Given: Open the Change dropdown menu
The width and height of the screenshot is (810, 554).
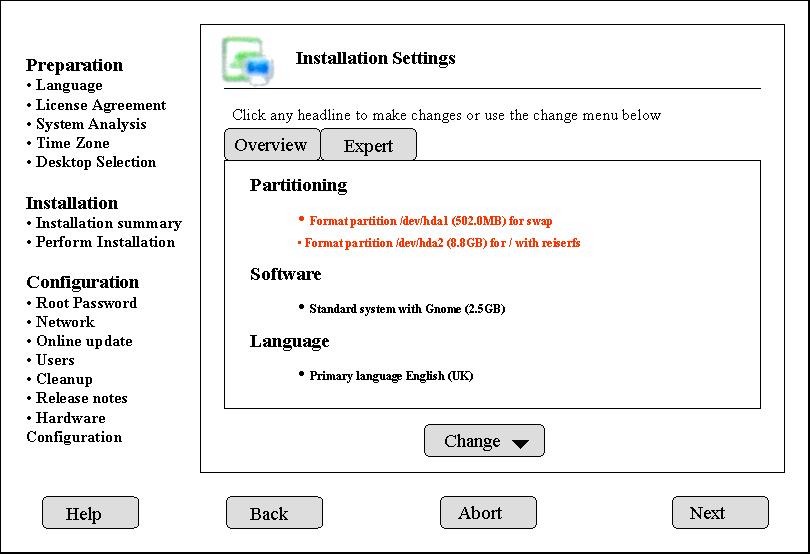Looking at the screenshot, I should pyautogui.click(x=484, y=441).
